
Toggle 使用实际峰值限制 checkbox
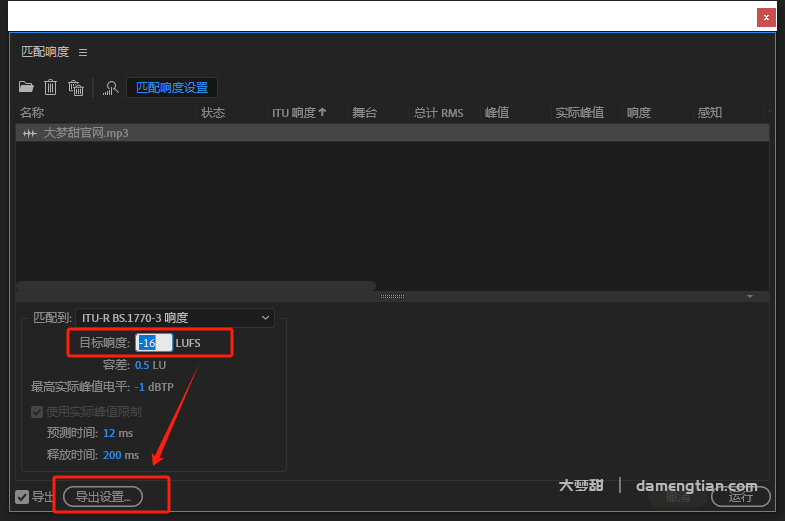point(37,411)
